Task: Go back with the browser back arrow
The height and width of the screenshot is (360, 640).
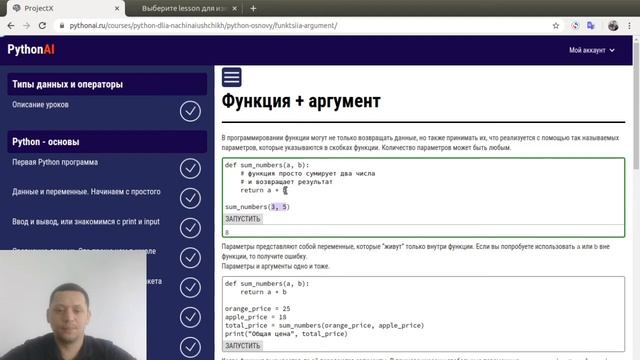Action: (11, 26)
